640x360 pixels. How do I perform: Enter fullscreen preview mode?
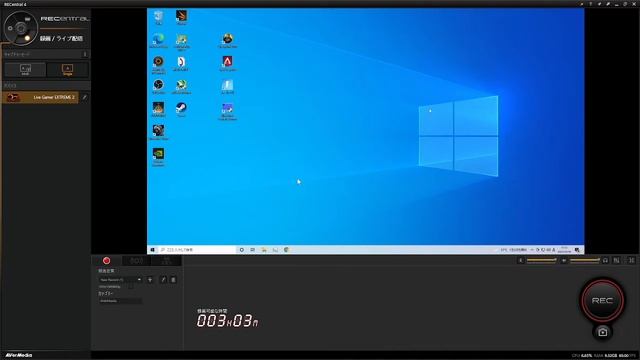(x=631, y=260)
